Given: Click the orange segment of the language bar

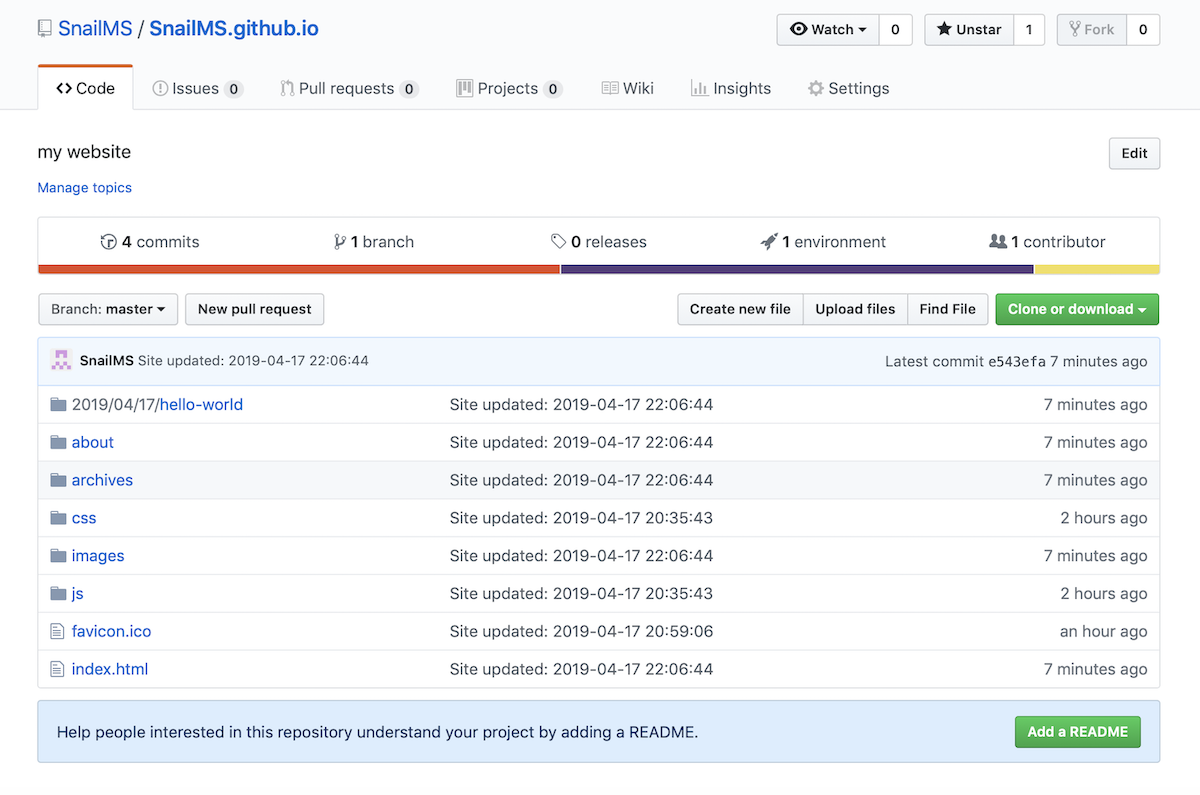Looking at the screenshot, I should coord(299,269).
